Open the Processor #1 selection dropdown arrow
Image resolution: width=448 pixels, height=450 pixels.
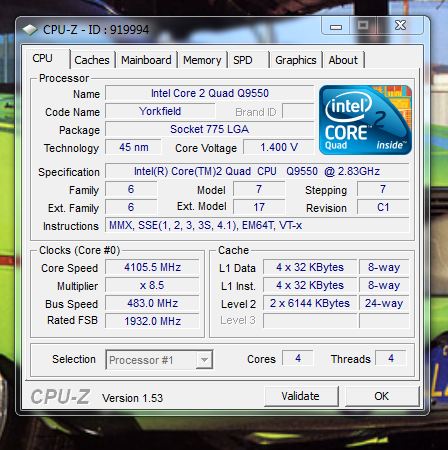point(204,360)
